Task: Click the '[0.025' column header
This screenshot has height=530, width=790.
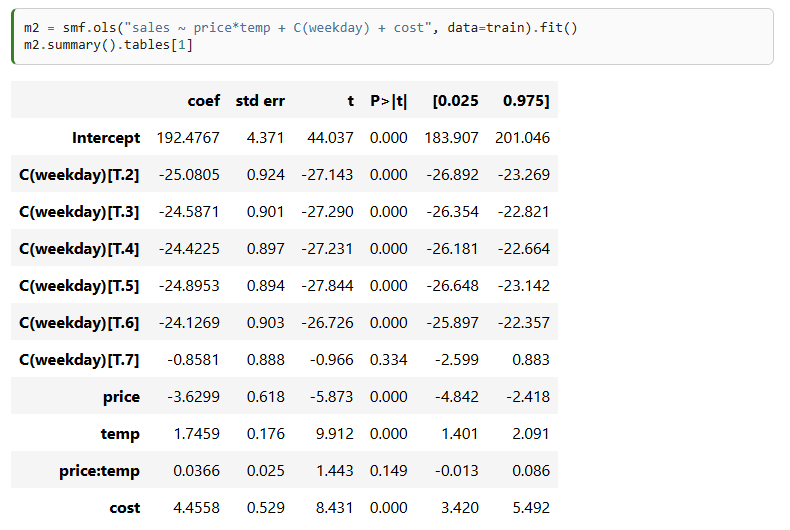Action: [x=455, y=101]
